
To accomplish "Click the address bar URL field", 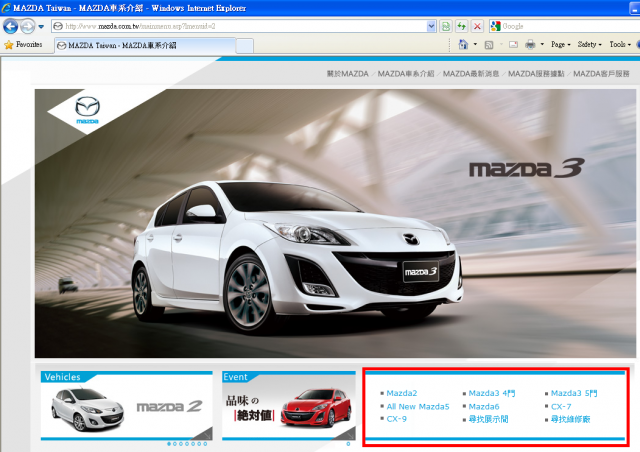I will (x=244, y=26).
